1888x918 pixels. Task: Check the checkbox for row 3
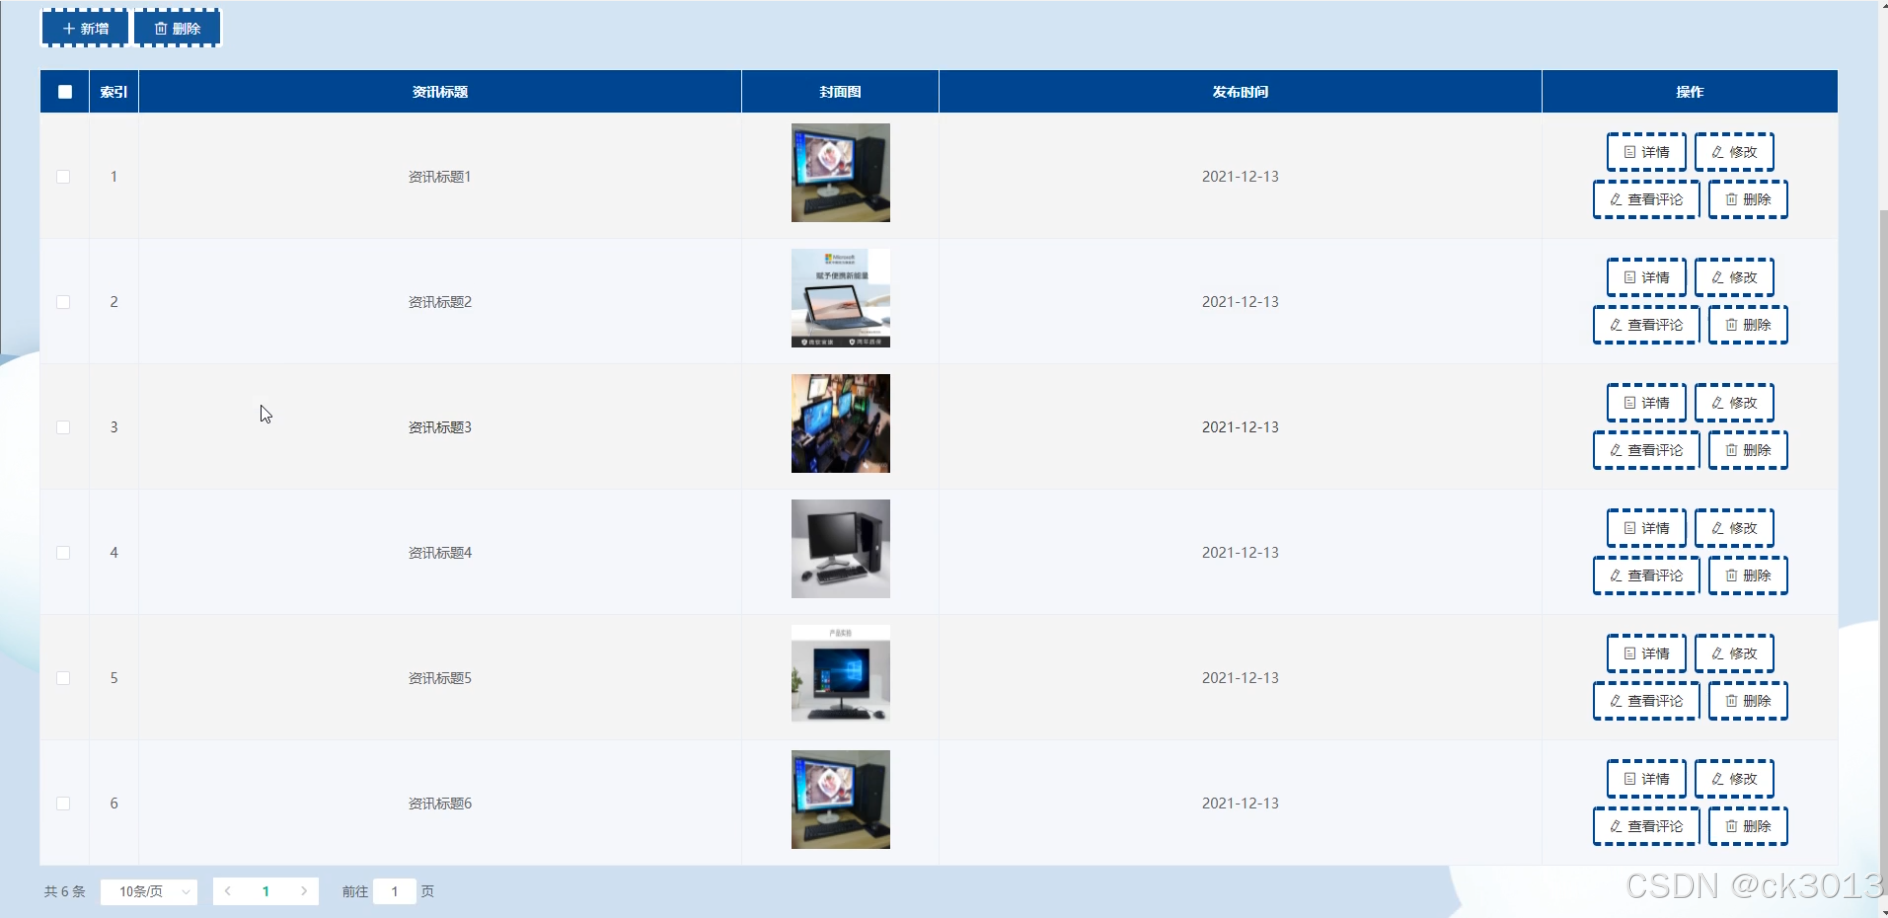(x=63, y=427)
